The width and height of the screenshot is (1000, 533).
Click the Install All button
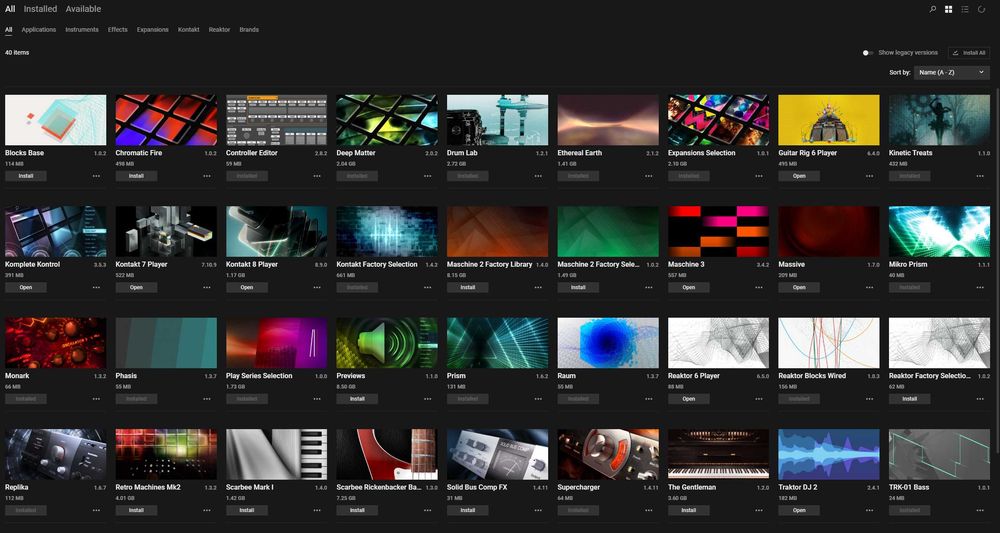pos(969,53)
